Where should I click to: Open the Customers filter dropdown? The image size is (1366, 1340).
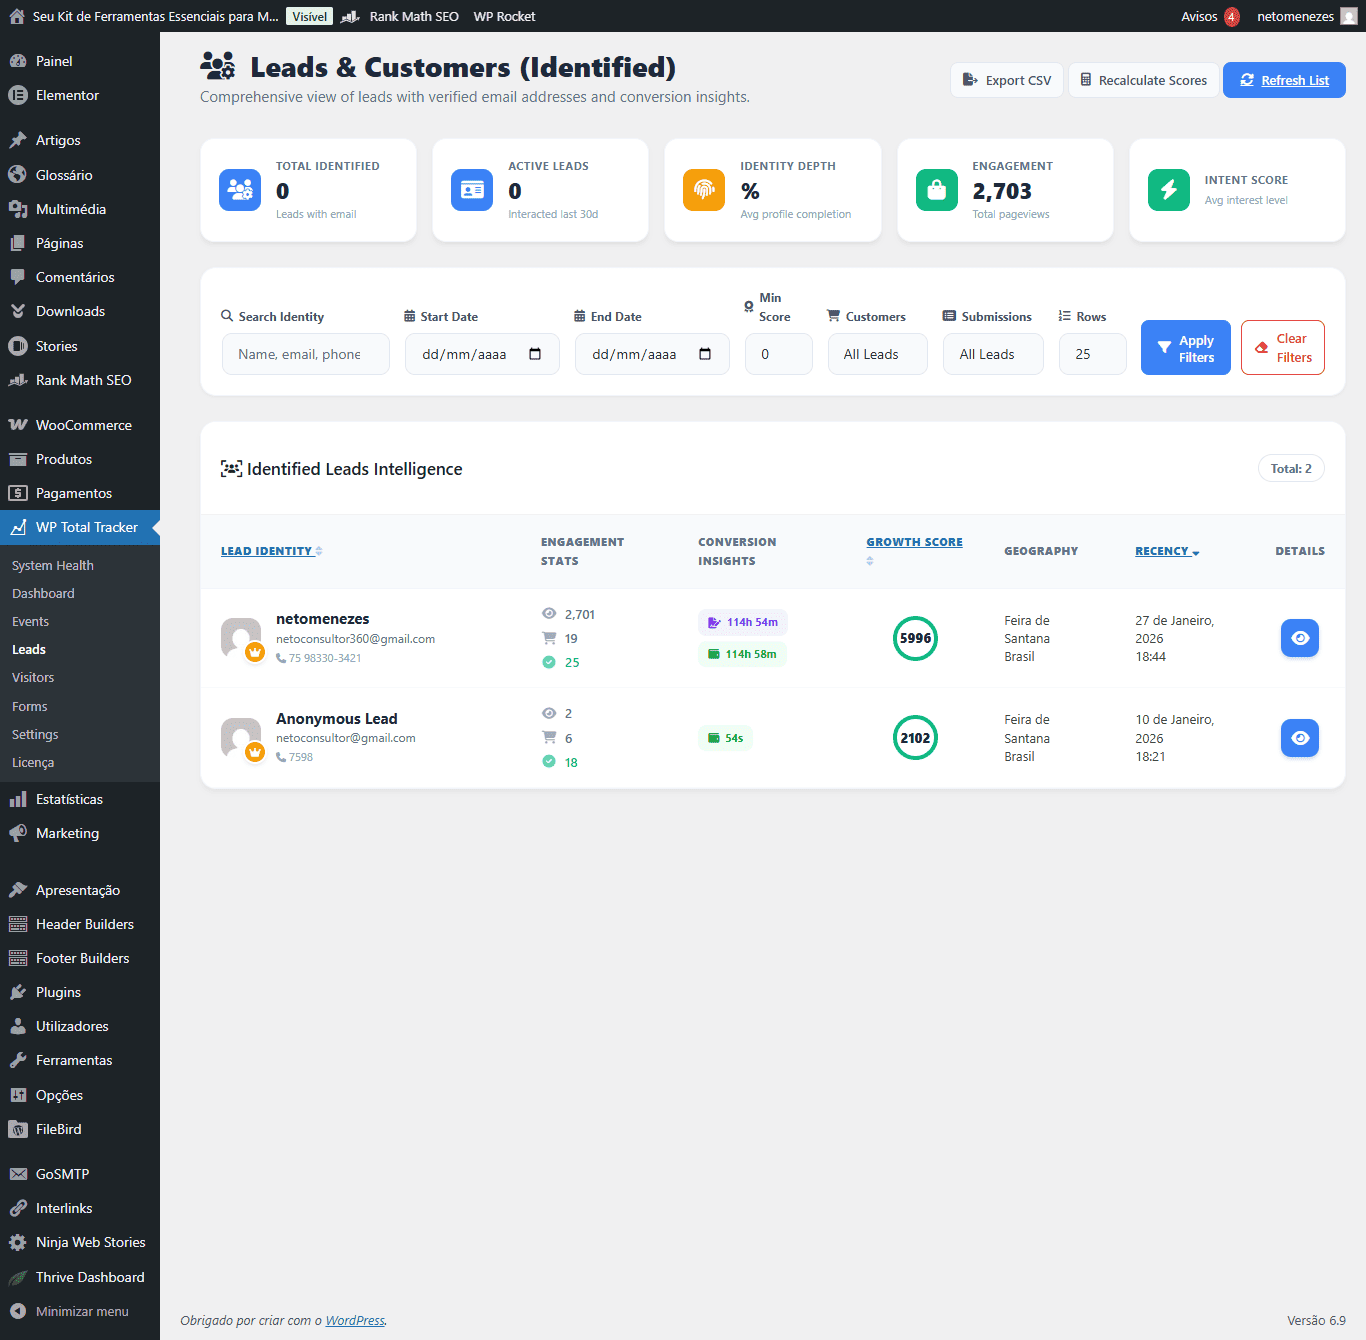click(x=878, y=354)
